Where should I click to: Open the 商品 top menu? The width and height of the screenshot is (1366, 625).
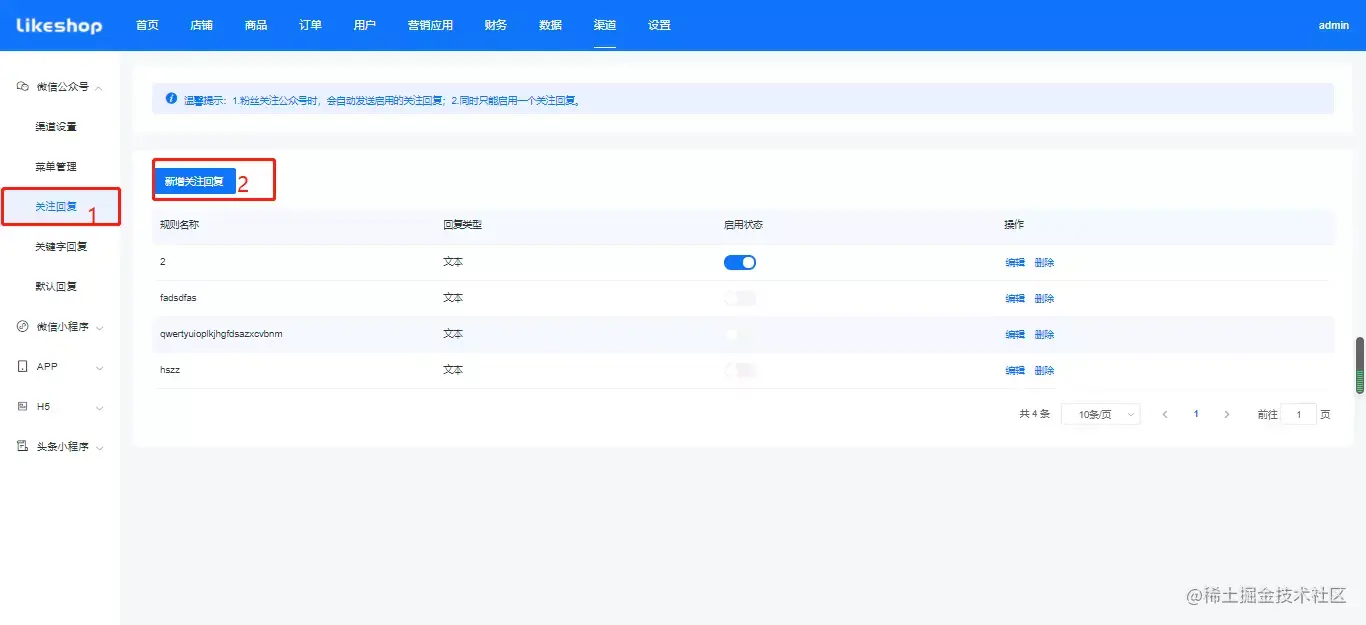256,25
